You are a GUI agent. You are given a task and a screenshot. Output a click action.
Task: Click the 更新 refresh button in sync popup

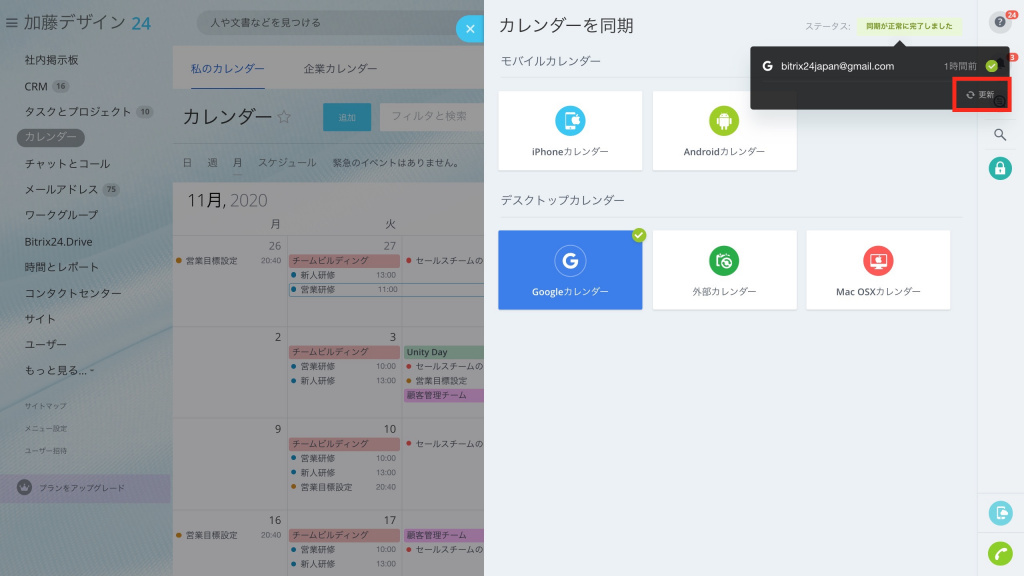(981, 95)
